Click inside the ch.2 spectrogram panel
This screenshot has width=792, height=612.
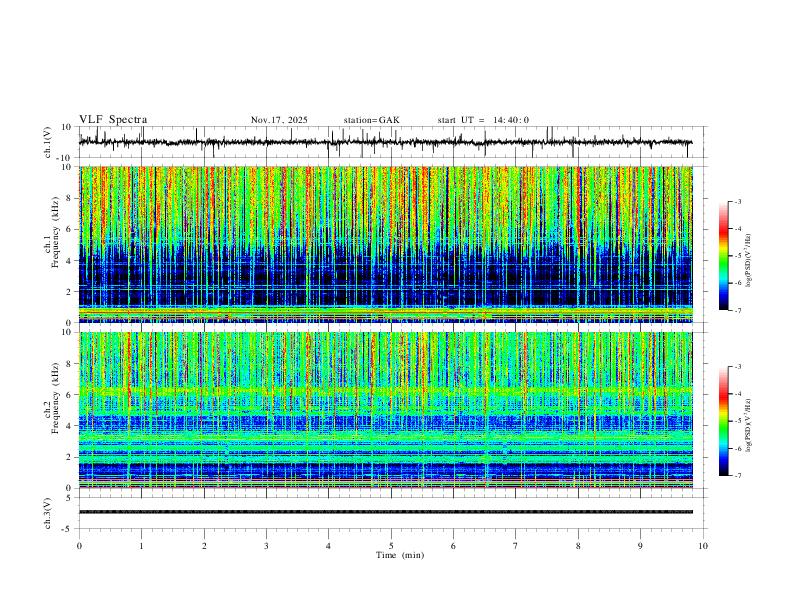point(386,410)
